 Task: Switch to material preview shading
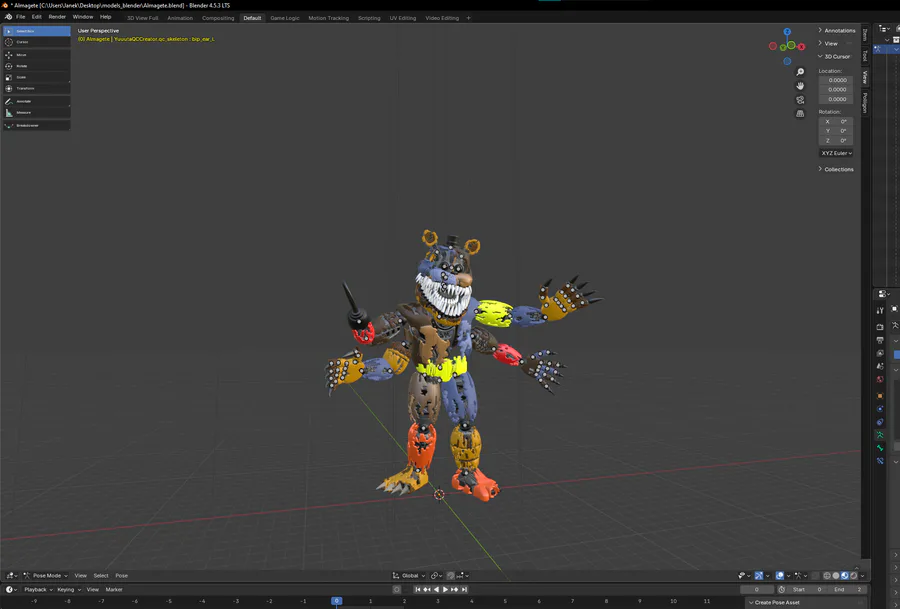[845, 575]
